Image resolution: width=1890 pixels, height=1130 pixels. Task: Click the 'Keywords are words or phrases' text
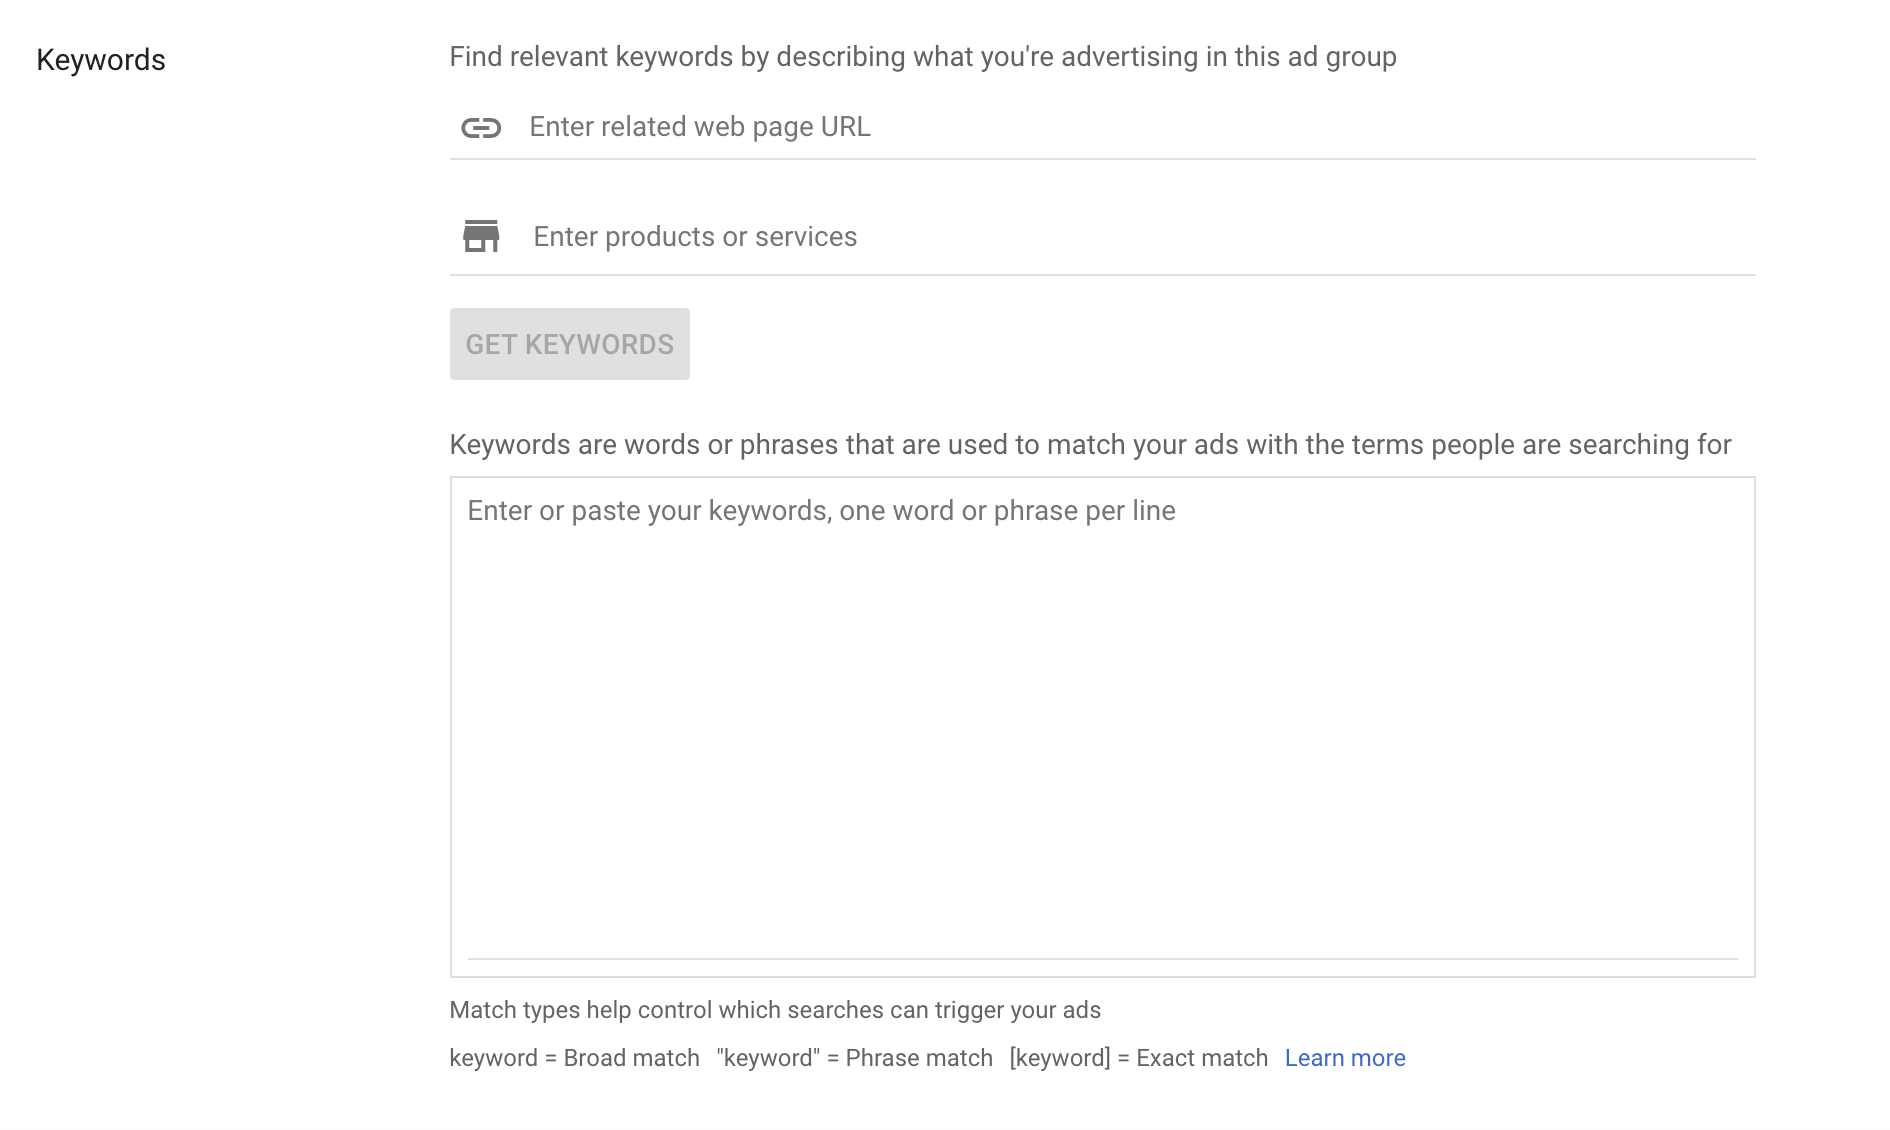1090,445
